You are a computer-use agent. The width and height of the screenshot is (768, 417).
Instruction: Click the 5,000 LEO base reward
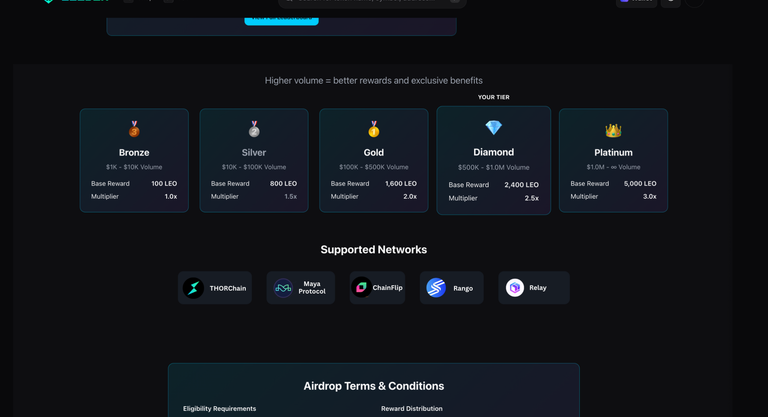(640, 183)
